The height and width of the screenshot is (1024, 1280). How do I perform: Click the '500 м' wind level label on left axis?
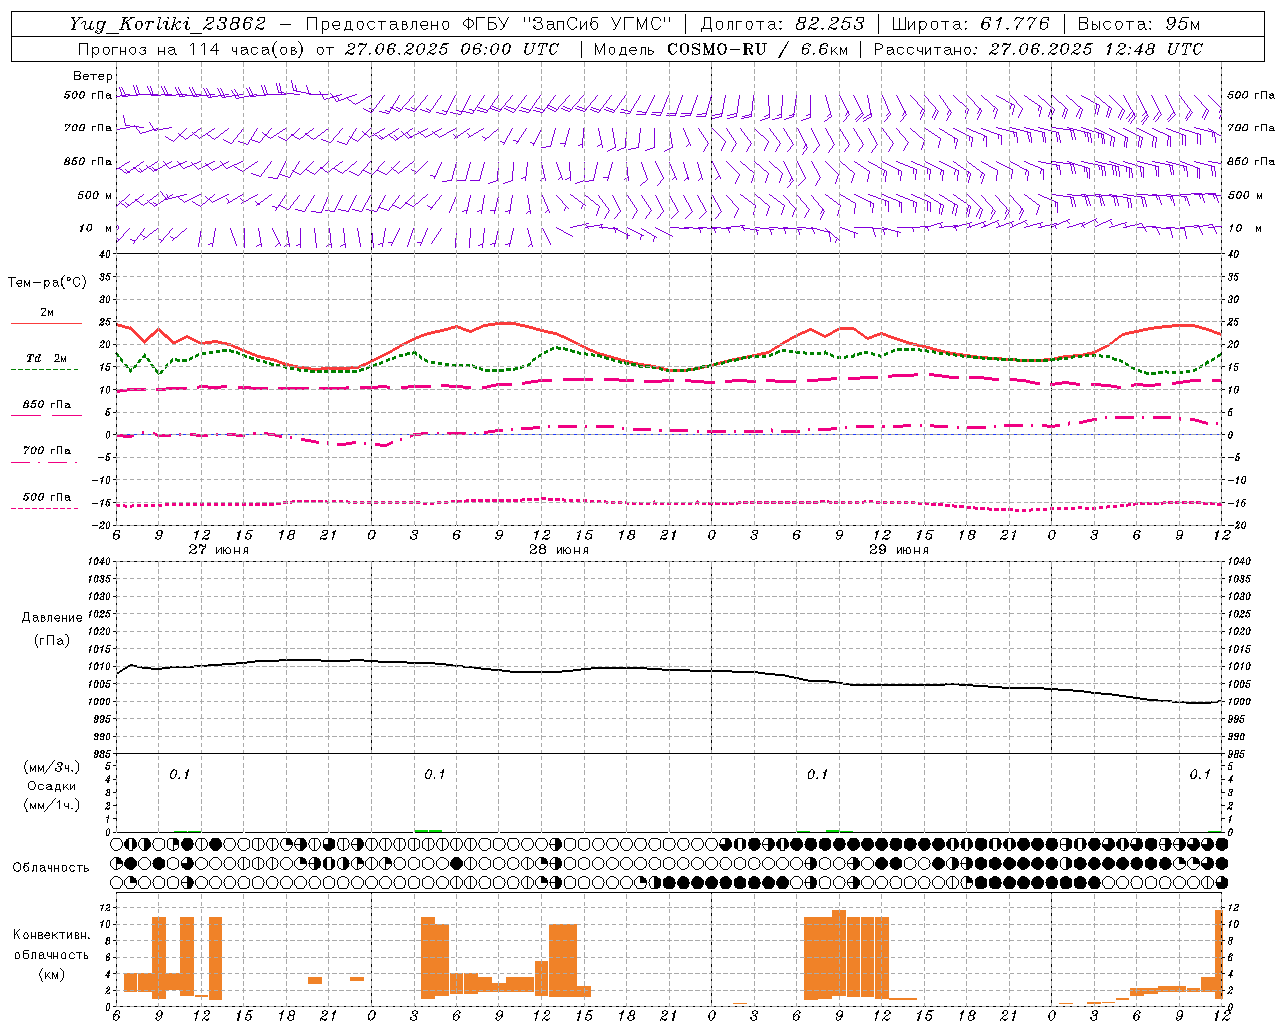click(96, 195)
